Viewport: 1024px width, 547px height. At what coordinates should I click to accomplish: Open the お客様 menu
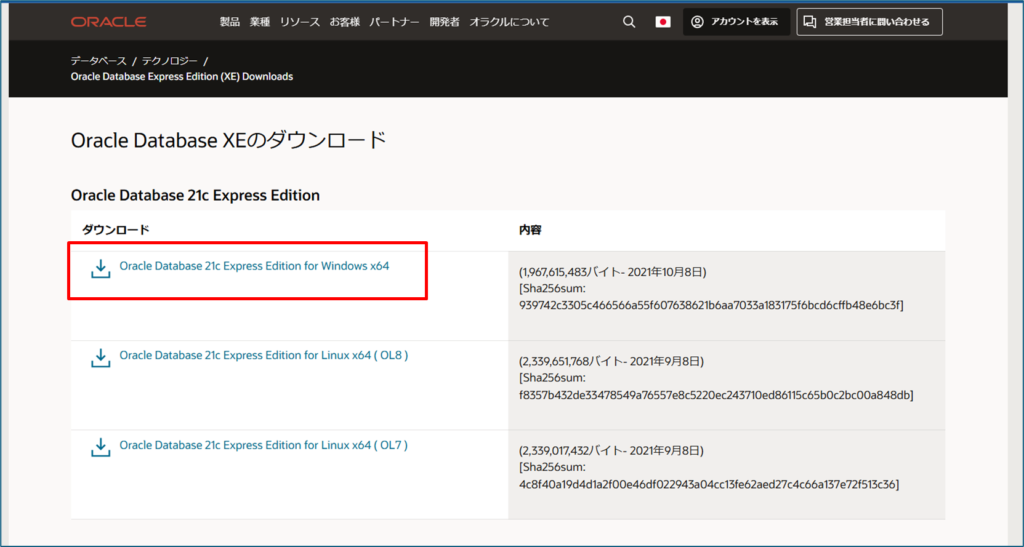[343, 22]
